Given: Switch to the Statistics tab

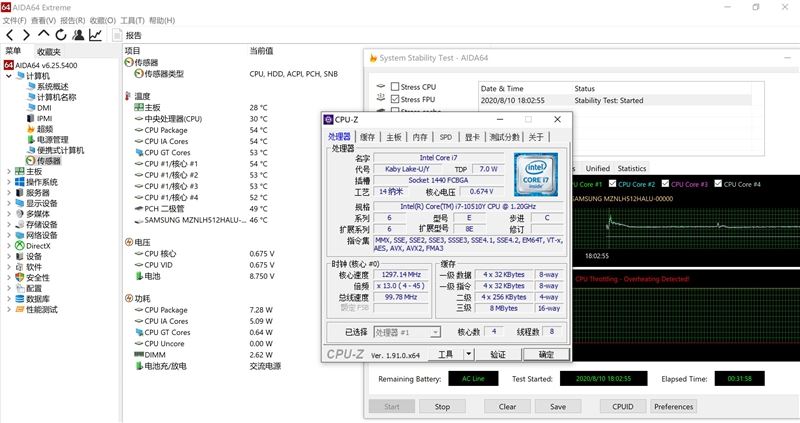Looking at the screenshot, I should (x=632, y=168).
